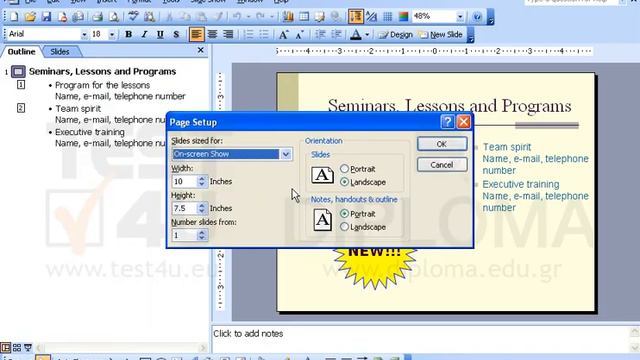
Task: Click the Number slides from input field
Action: click(185, 235)
